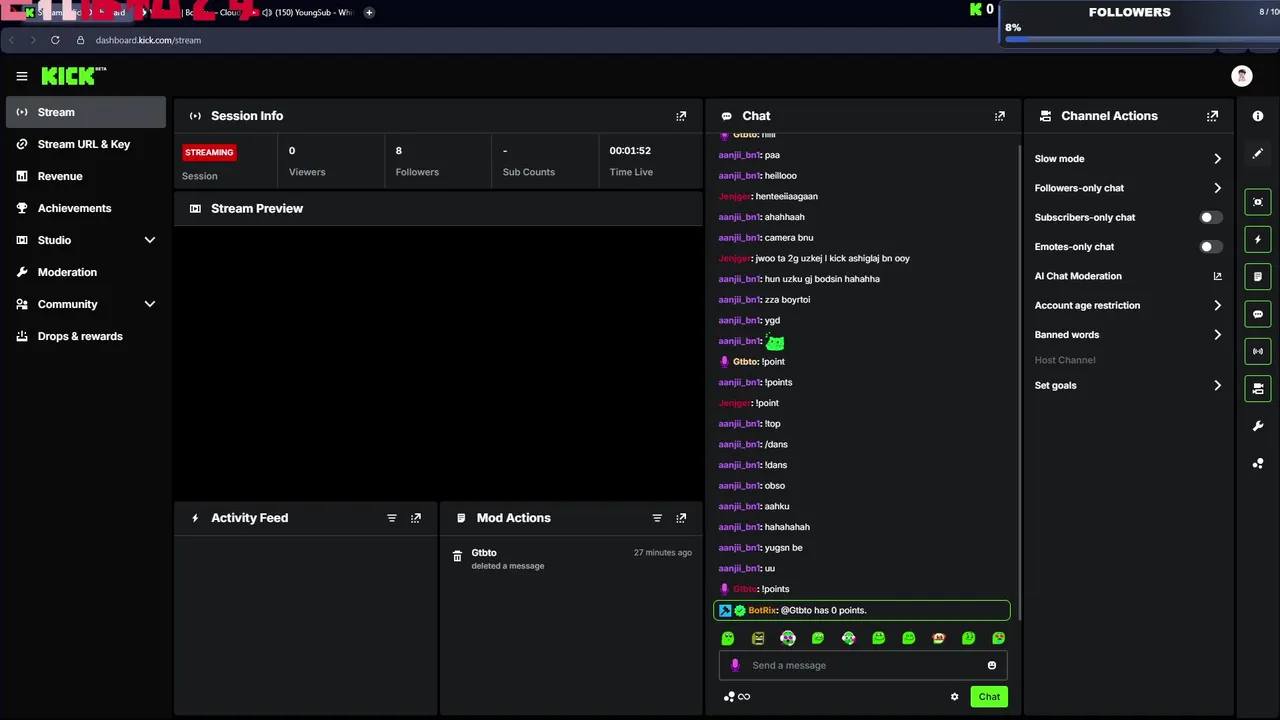Open chat settings gear icon
The image size is (1280, 720).
(954, 697)
